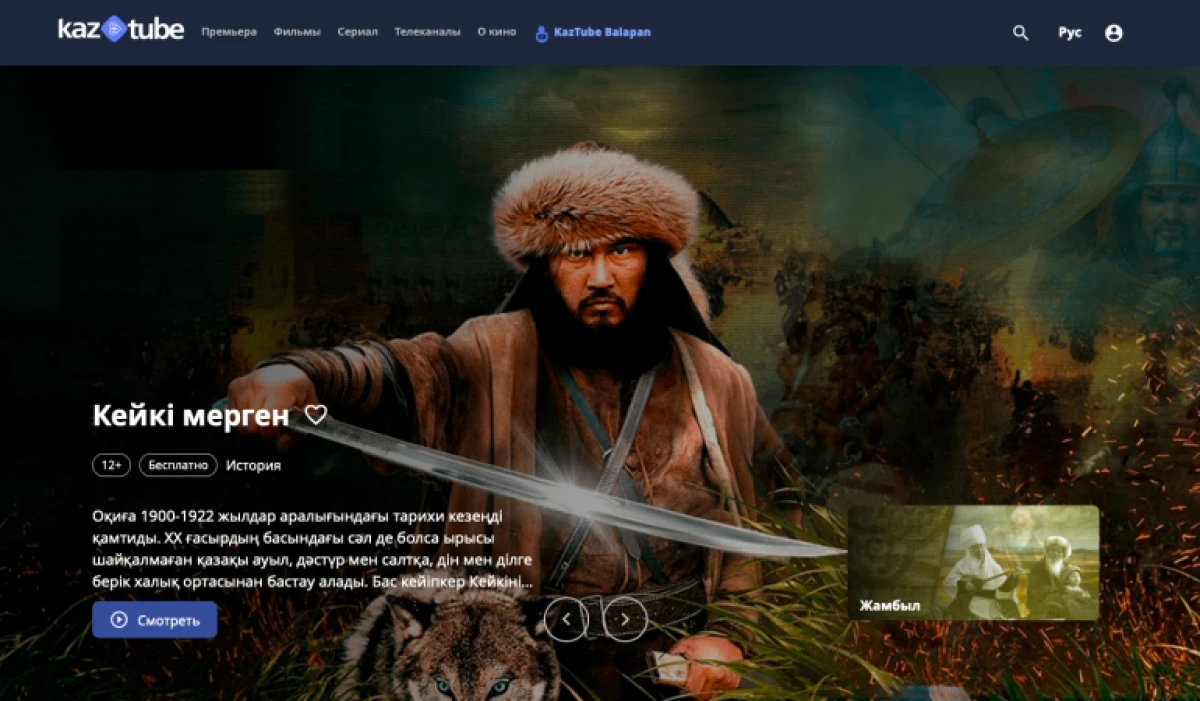Image resolution: width=1200 pixels, height=701 pixels.
Task: Click the Бесплатно badge
Action: click(179, 465)
